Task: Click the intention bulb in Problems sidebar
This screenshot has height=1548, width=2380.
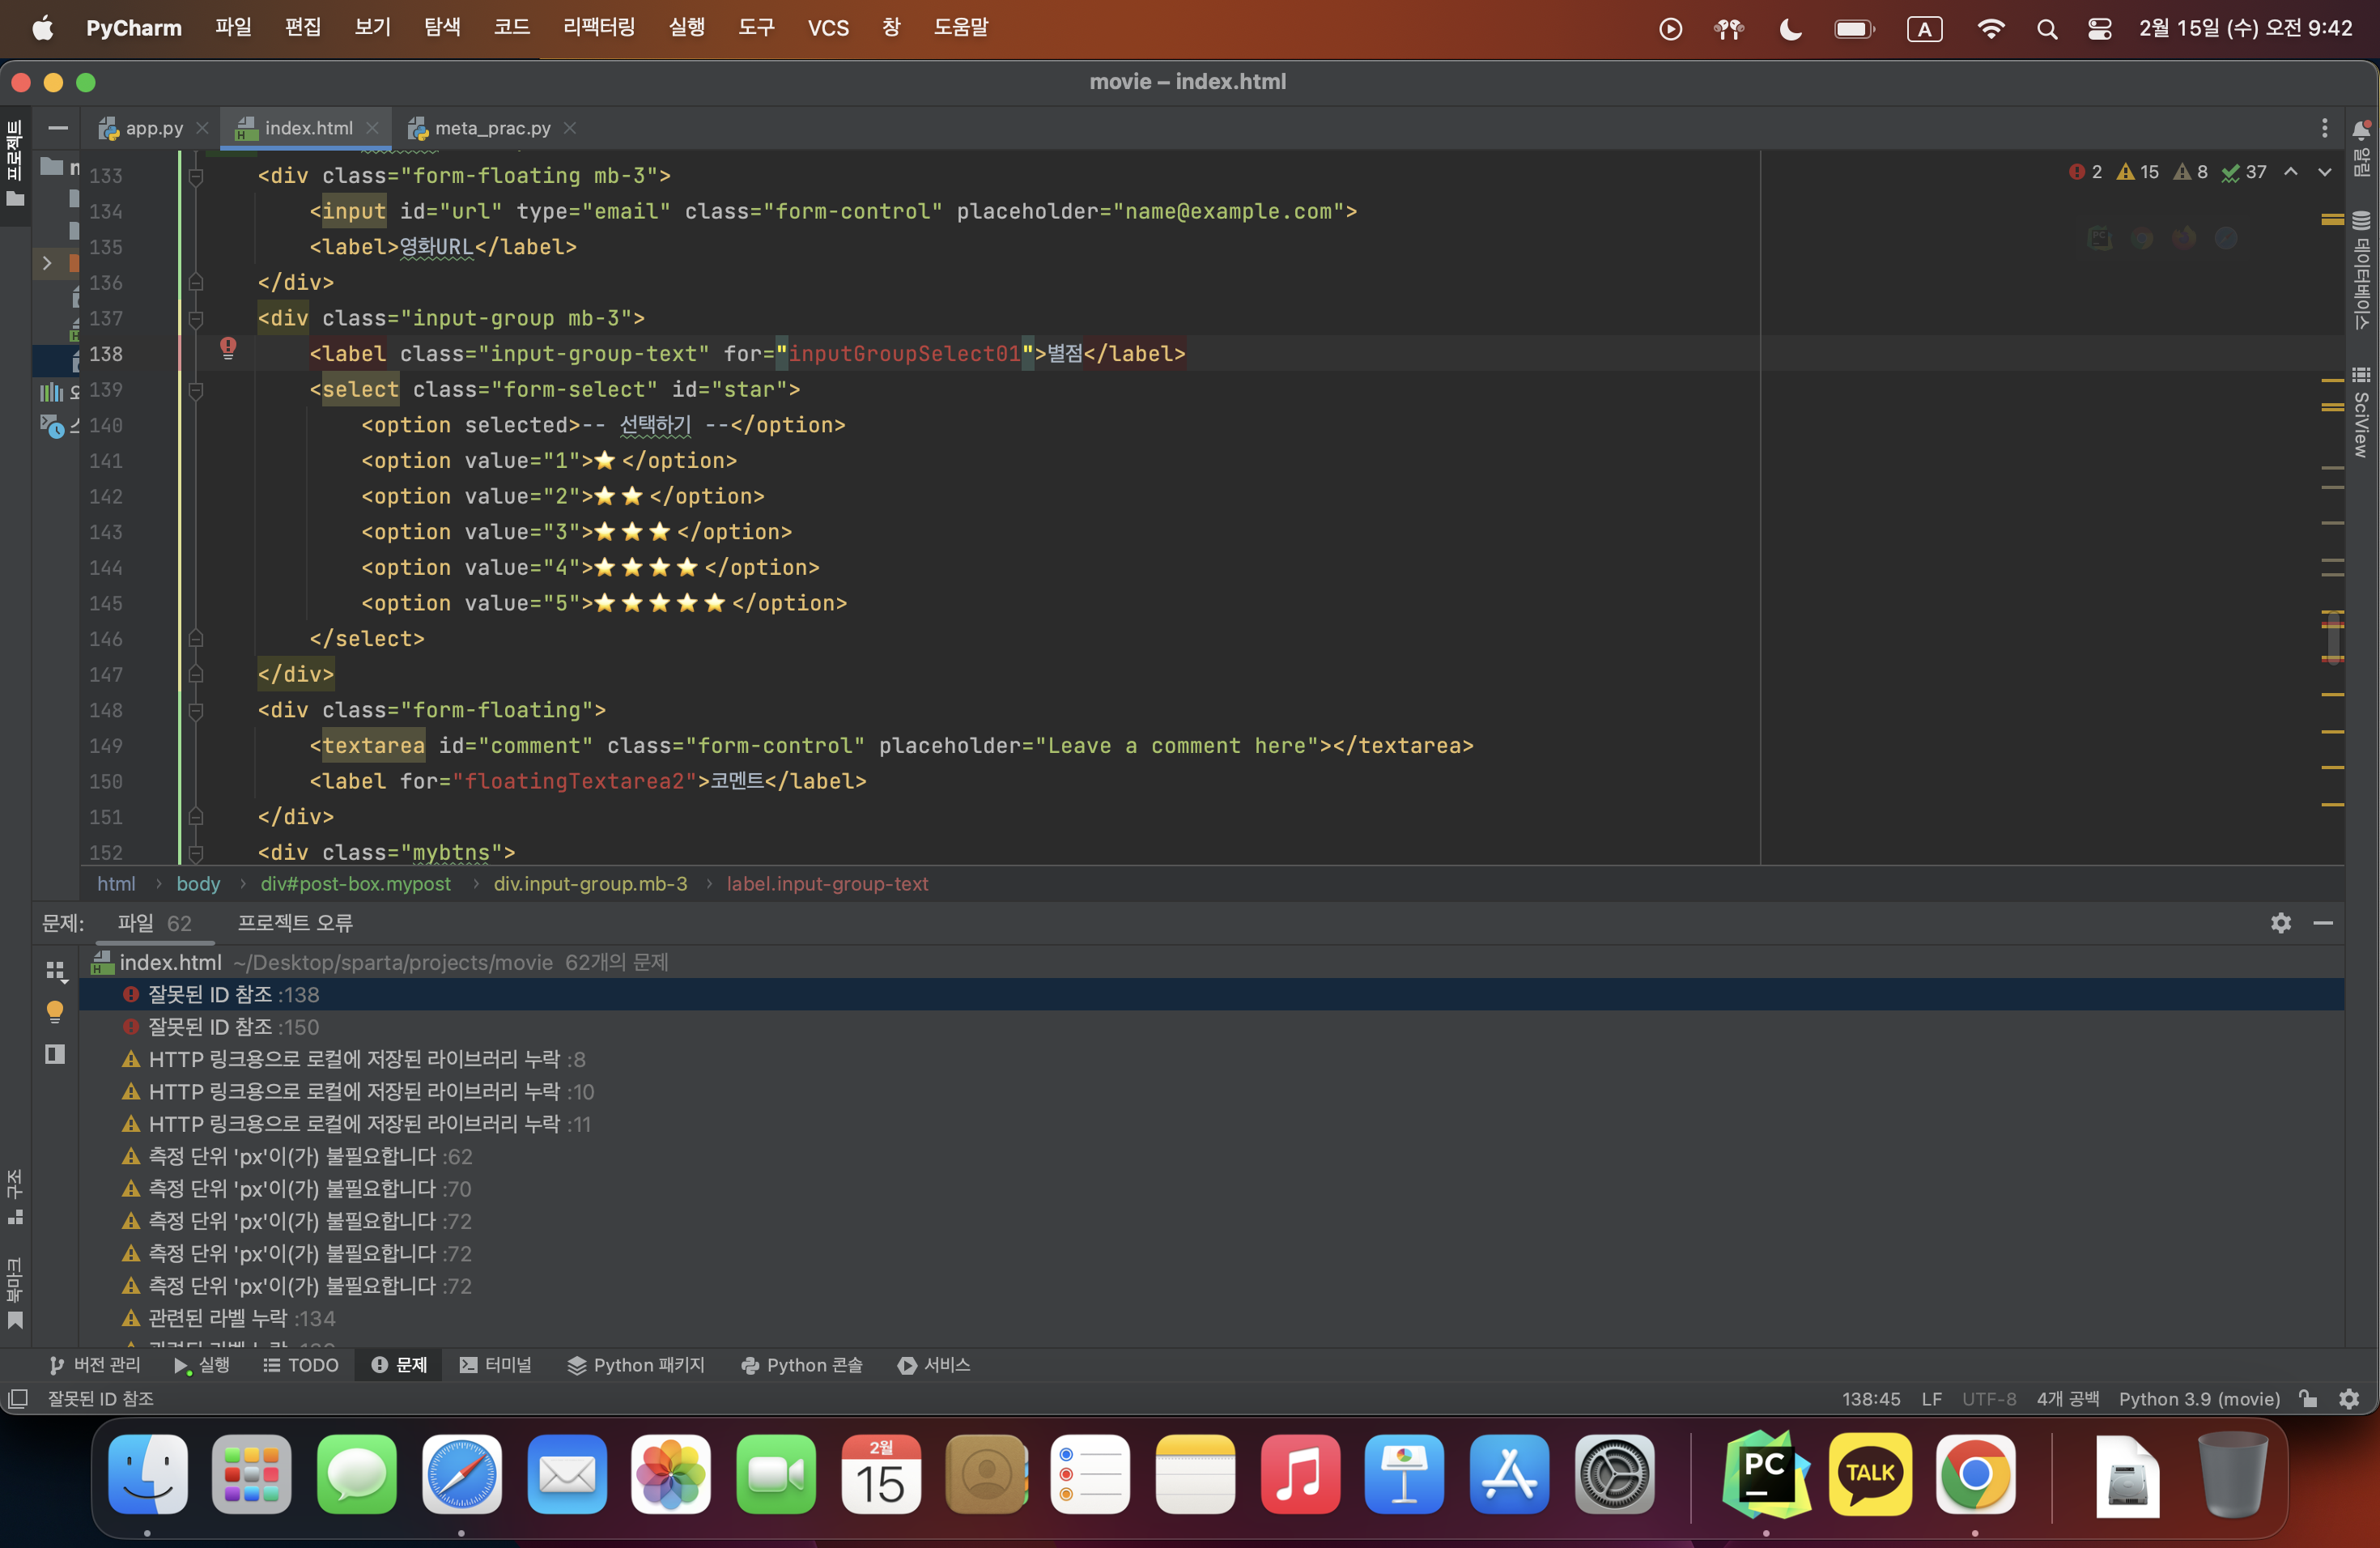Action: (x=55, y=1012)
